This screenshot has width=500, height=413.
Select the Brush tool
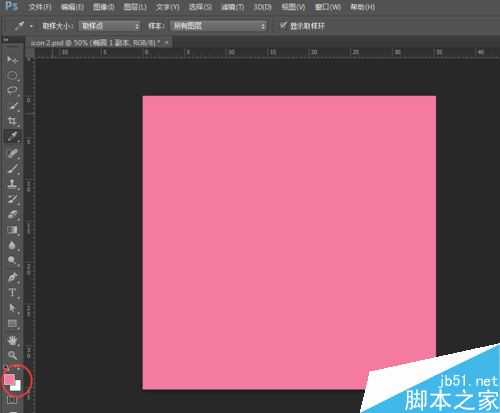coord(12,169)
